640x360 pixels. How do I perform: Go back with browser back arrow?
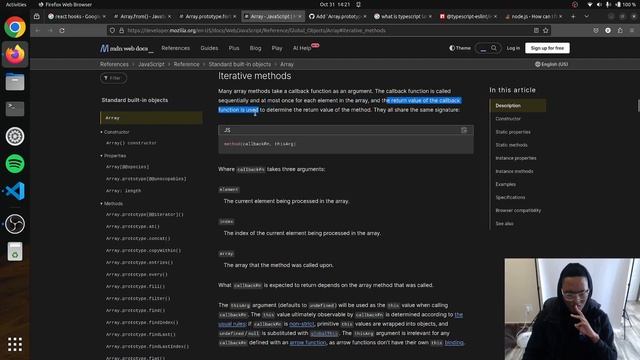click(x=38, y=30)
